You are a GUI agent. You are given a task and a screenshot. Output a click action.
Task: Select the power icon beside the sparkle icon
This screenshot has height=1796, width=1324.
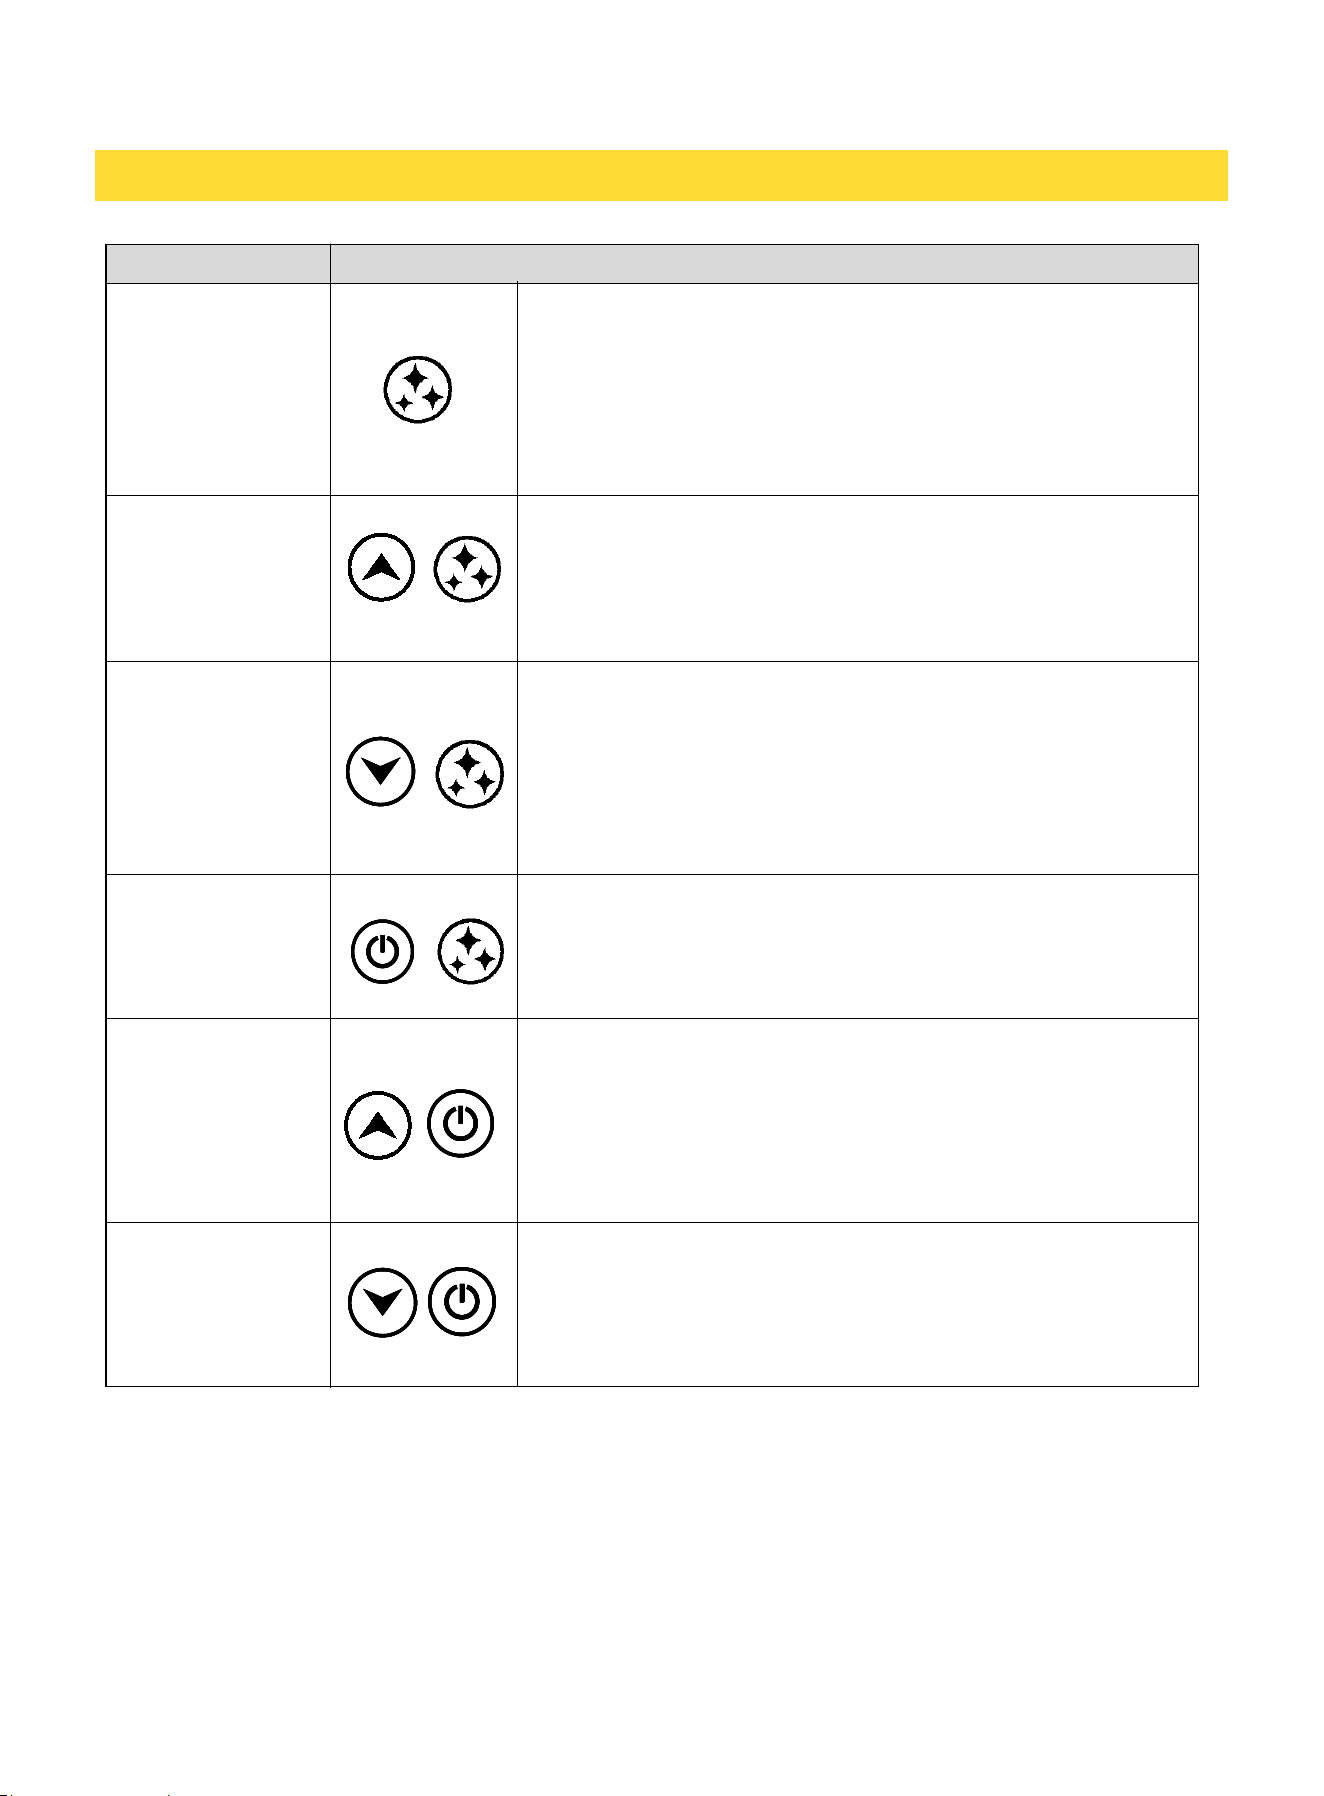point(382,951)
